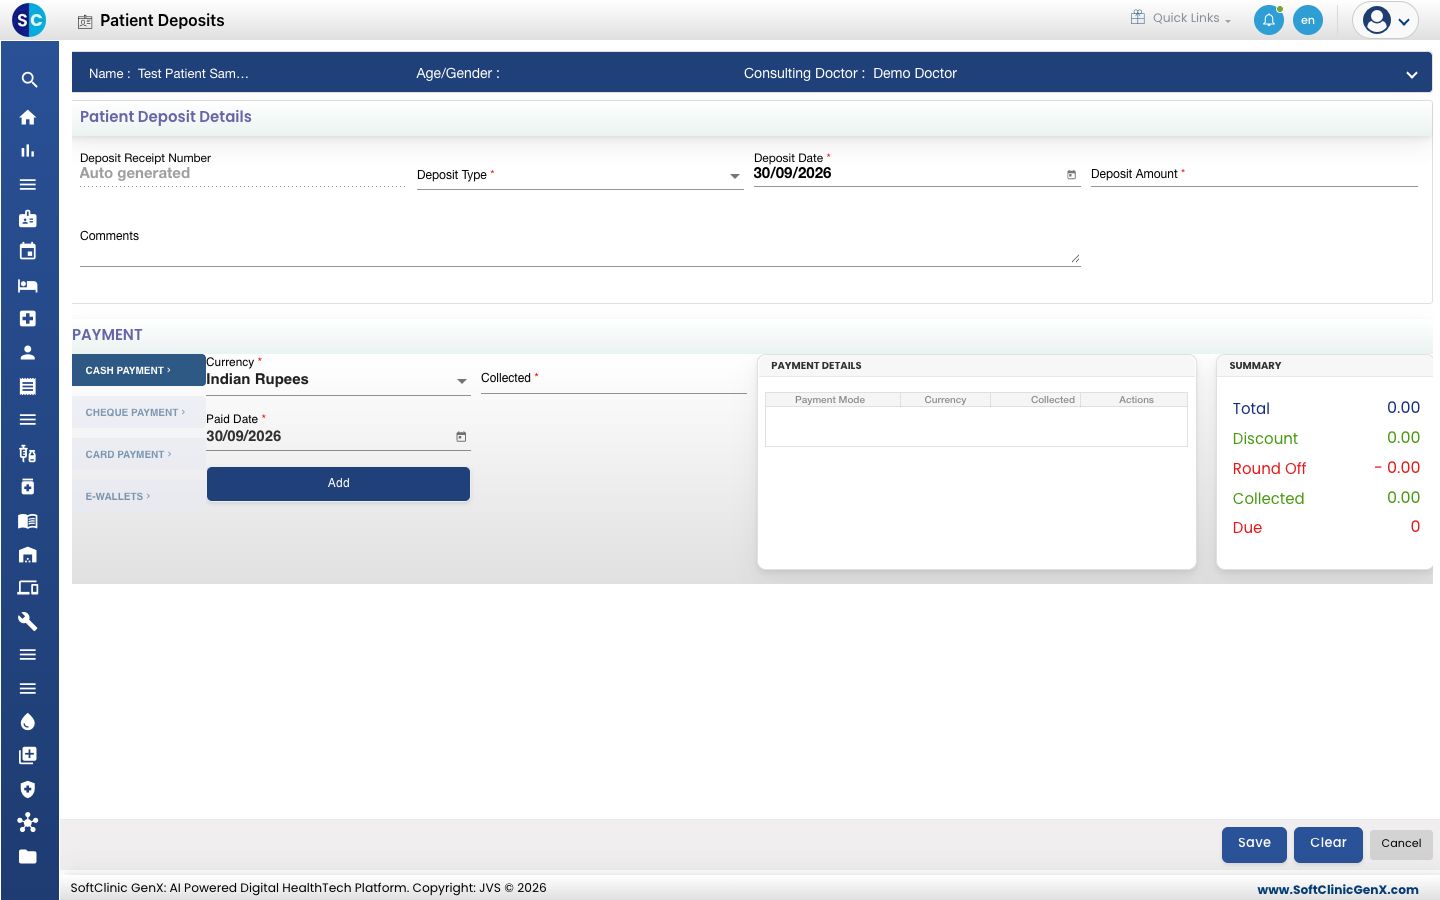This screenshot has width=1440, height=900.
Task: Open the Paid Date calendar picker
Action: [x=461, y=437]
